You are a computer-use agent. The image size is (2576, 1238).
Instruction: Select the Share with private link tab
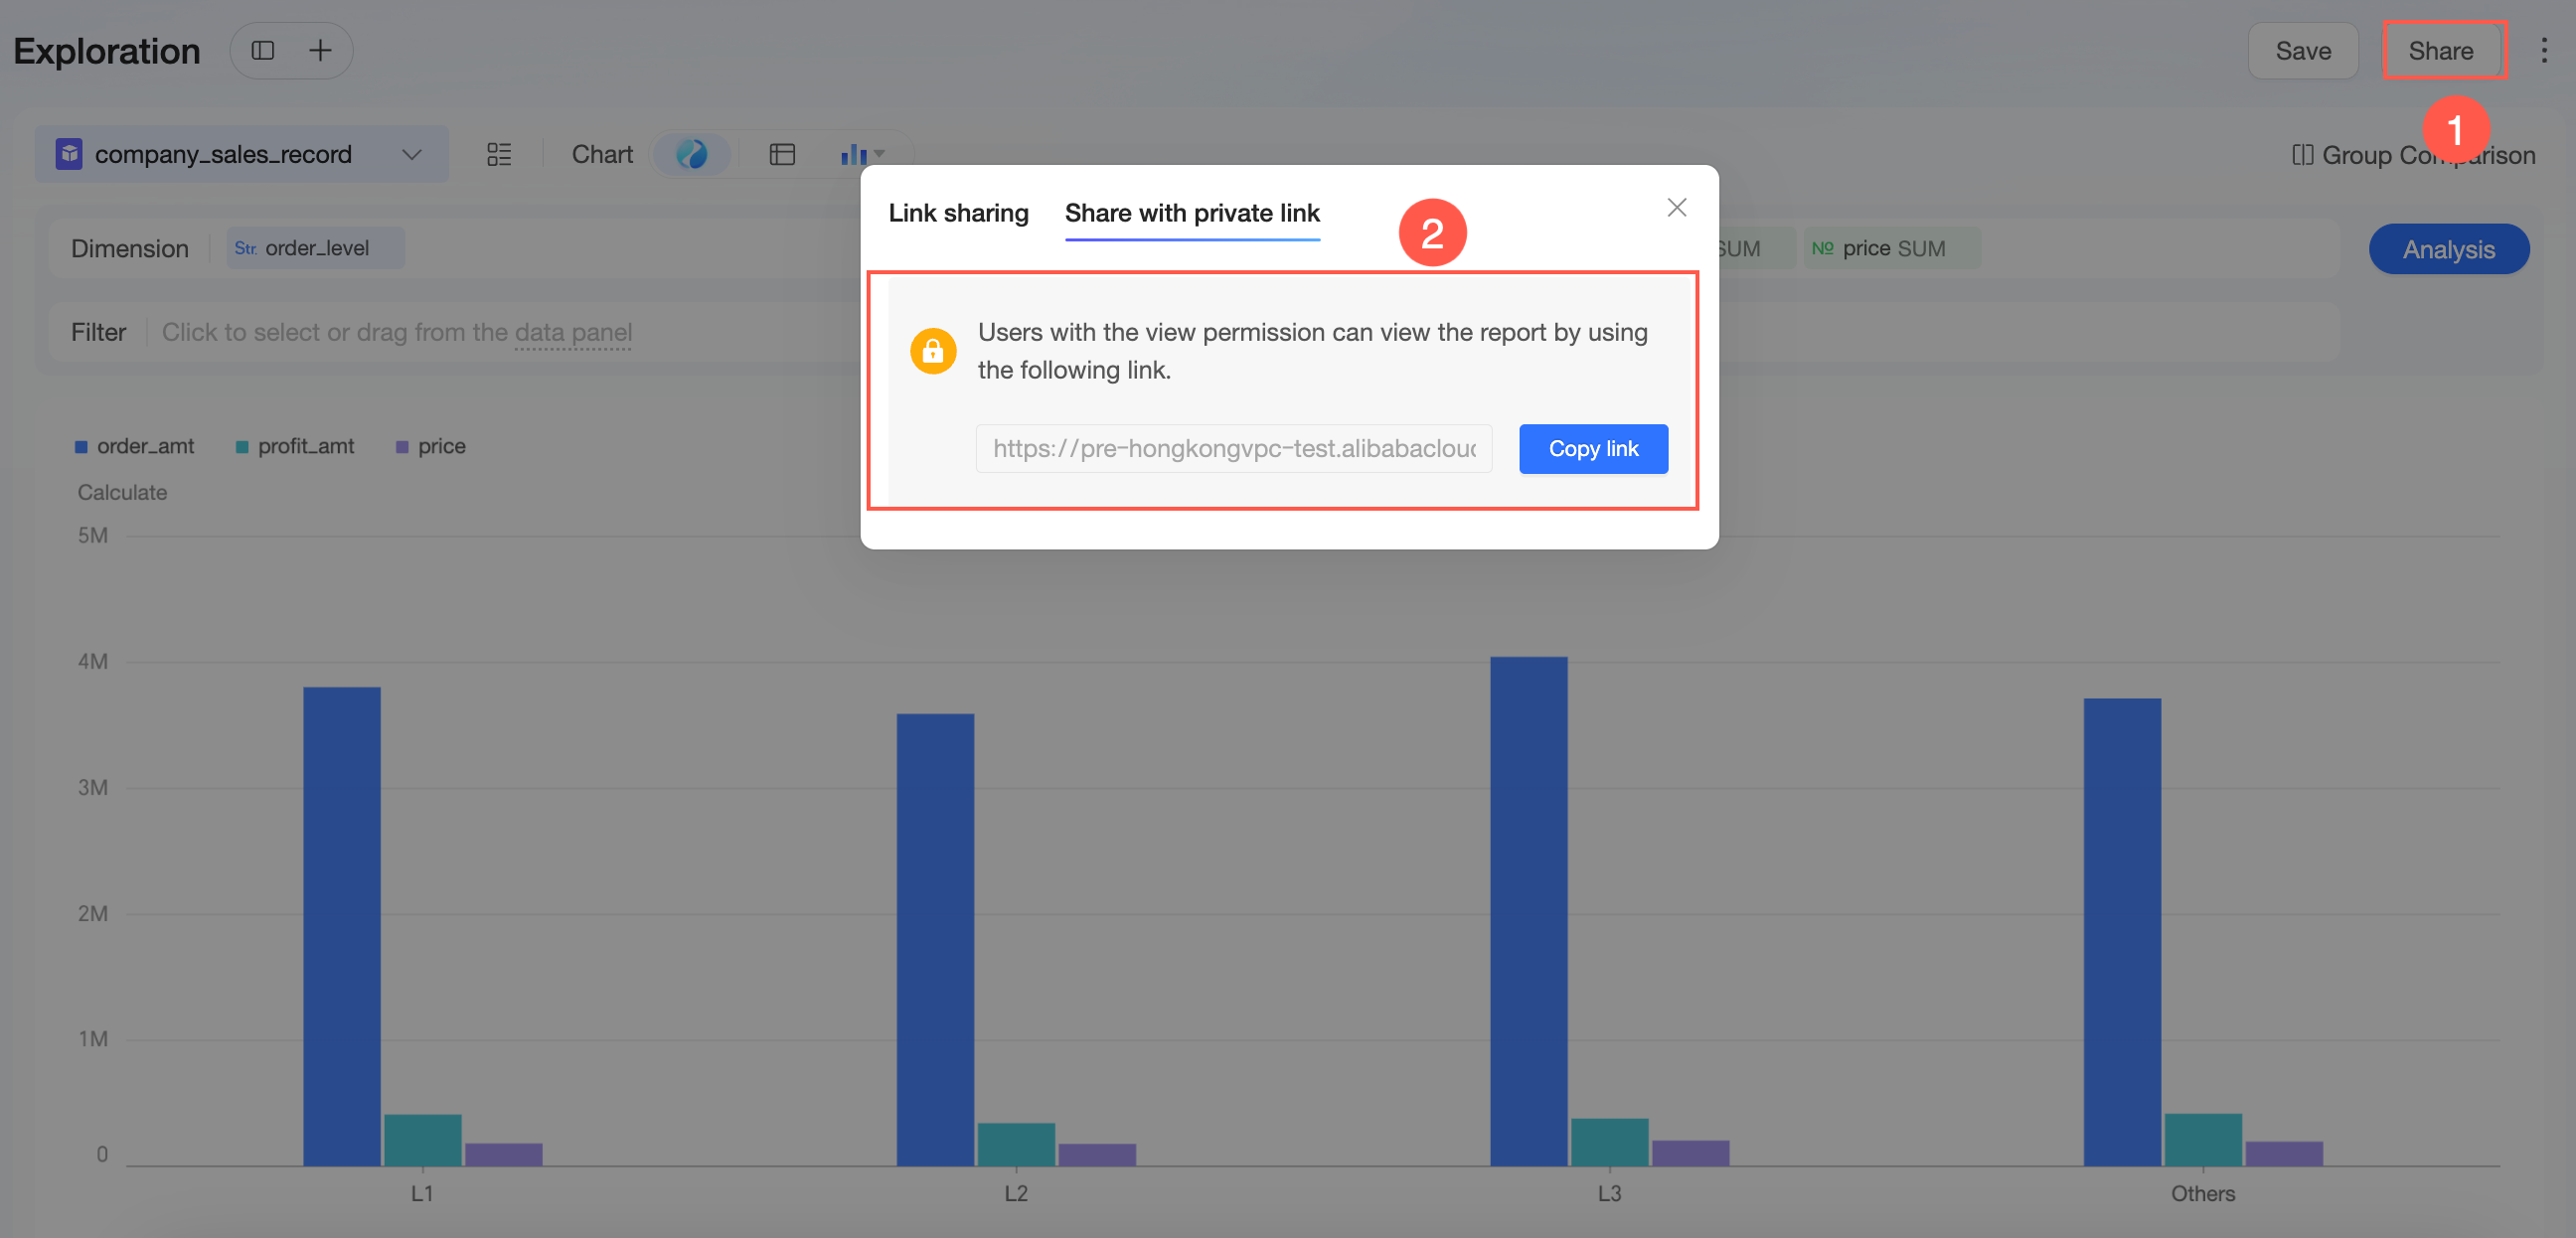(1192, 213)
